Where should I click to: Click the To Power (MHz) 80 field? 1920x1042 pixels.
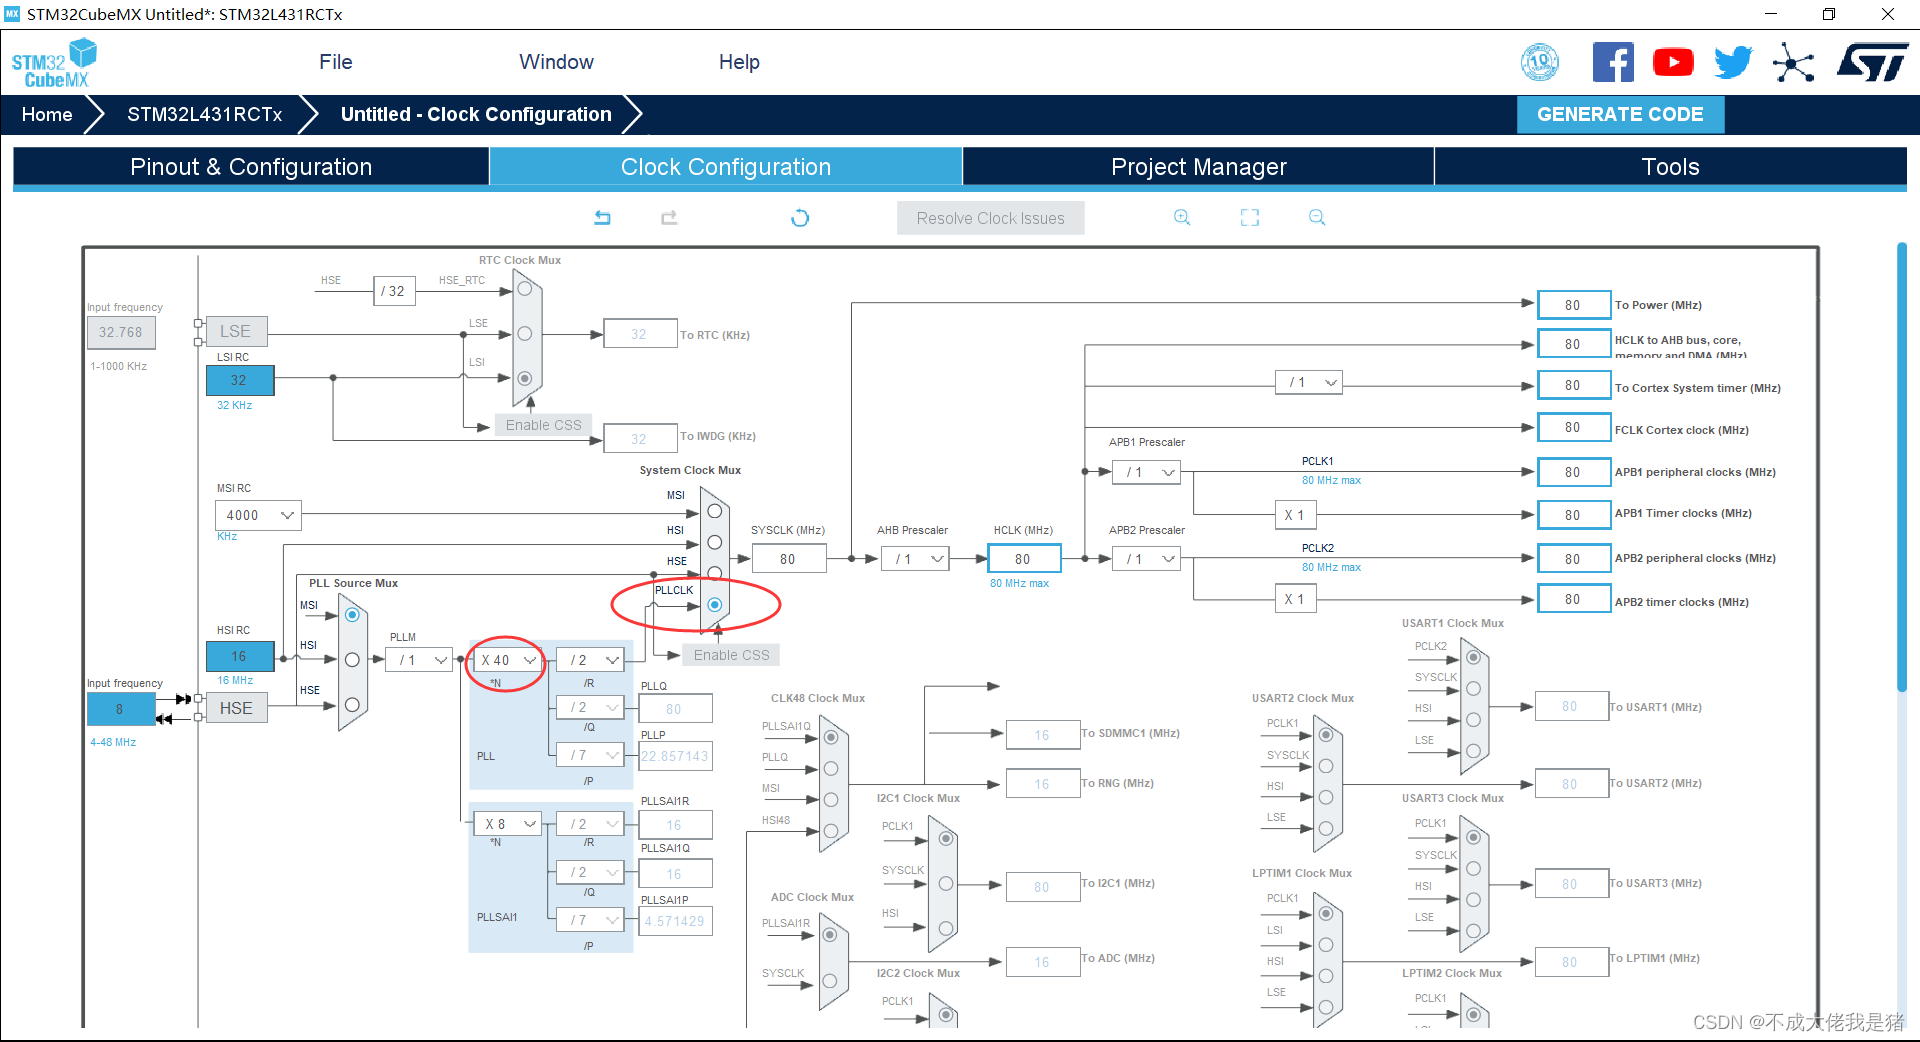(1573, 305)
